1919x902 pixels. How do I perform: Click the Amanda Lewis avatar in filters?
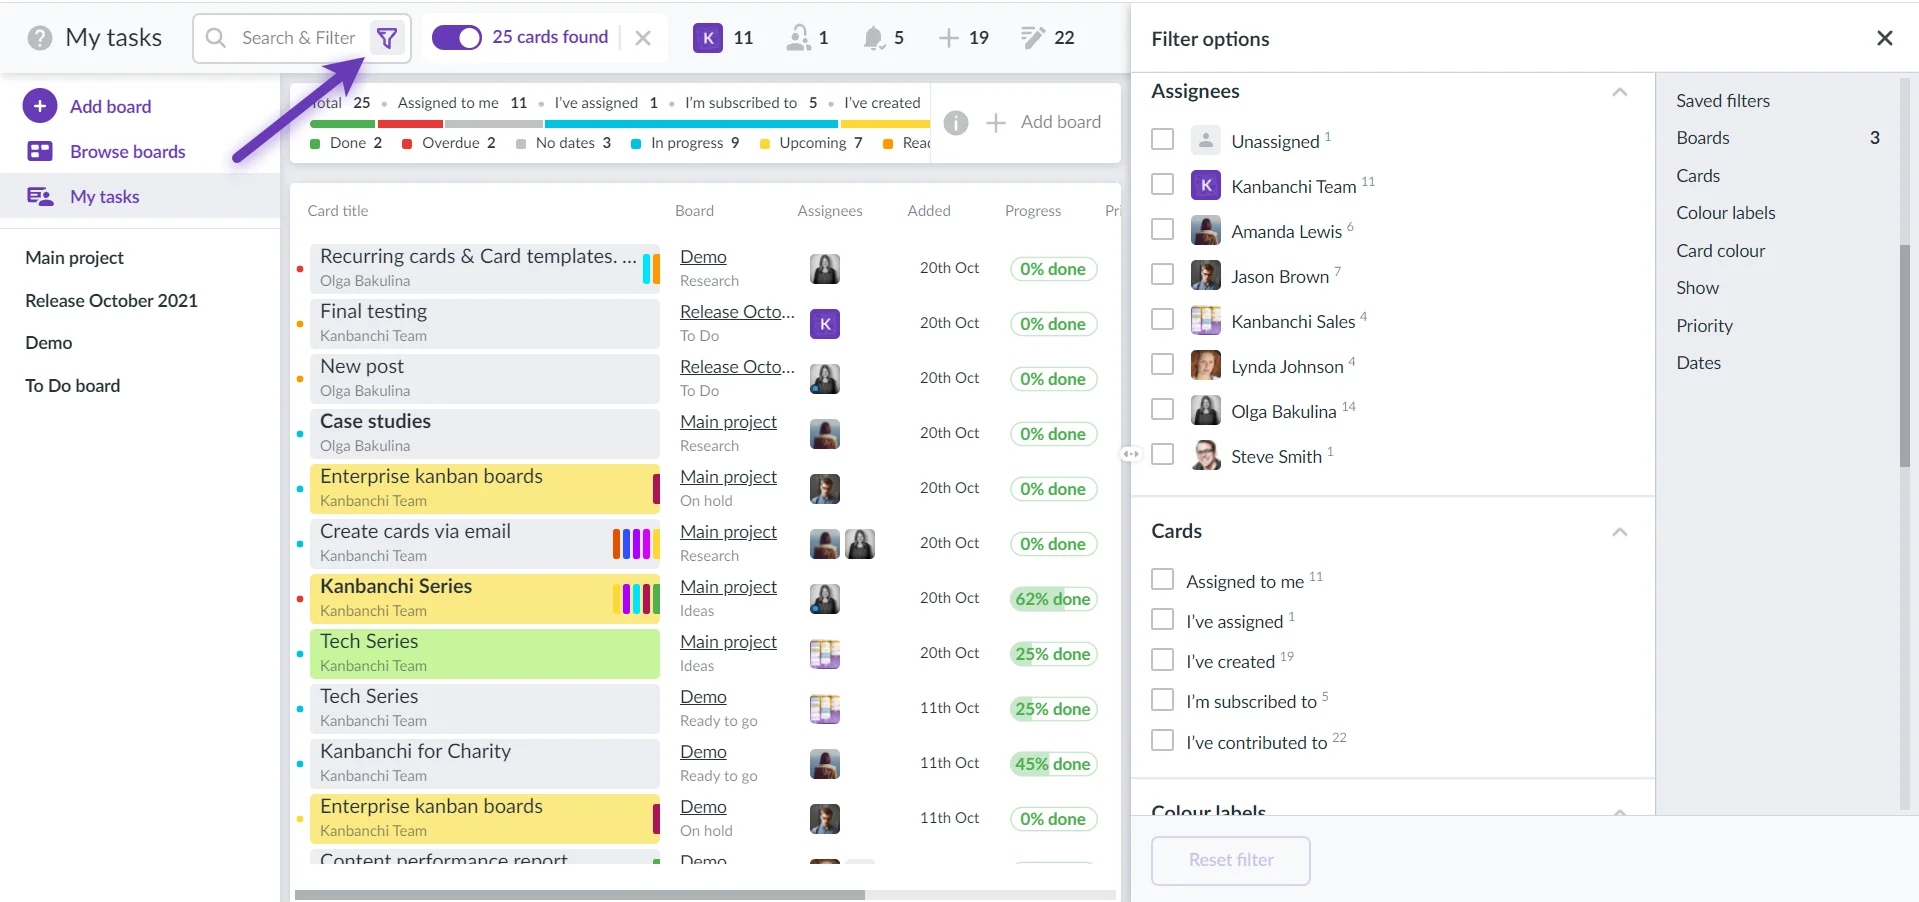click(1206, 230)
